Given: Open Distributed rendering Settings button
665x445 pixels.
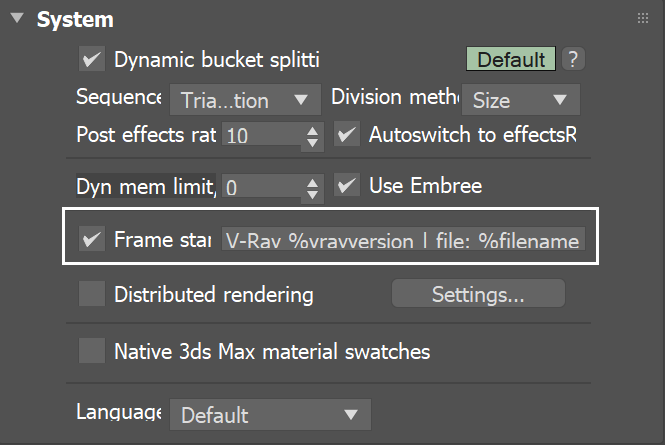Looking at the screenshot, I should tap(477, 294).
